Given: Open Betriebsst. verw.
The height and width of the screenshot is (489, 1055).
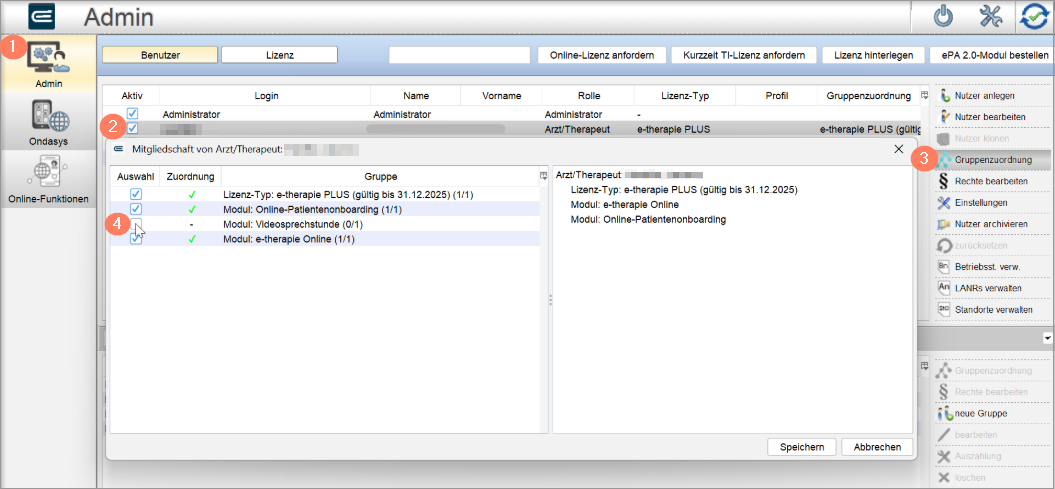Looking at the screenshot, I should coord(987,267).
